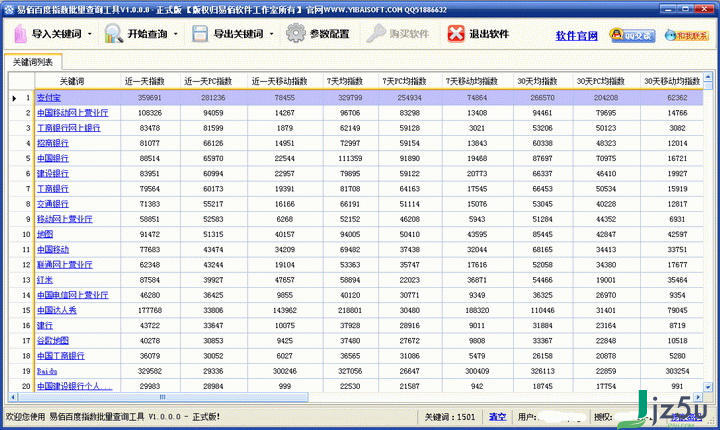Screen dimensions: 720x430
Task: Sort by the 7天PC均指数 column header
Action: 410,81
